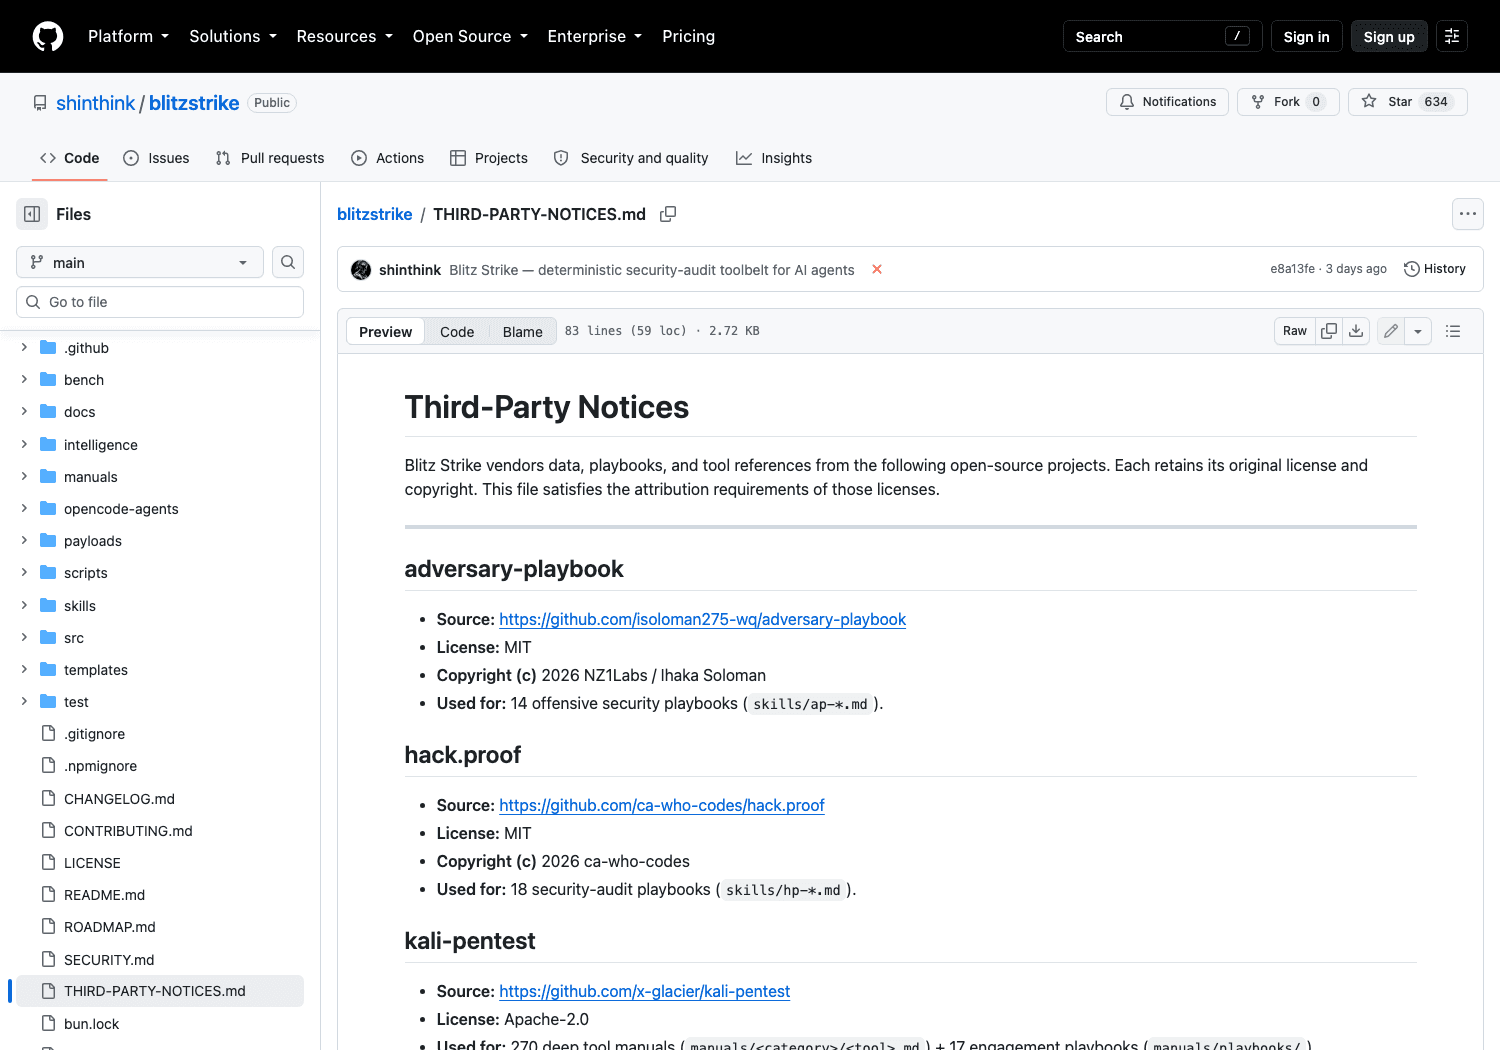The width and height of the screenshot is (1500, 1050).
Task: Click the test folder icon
Action: coord(48,702)
